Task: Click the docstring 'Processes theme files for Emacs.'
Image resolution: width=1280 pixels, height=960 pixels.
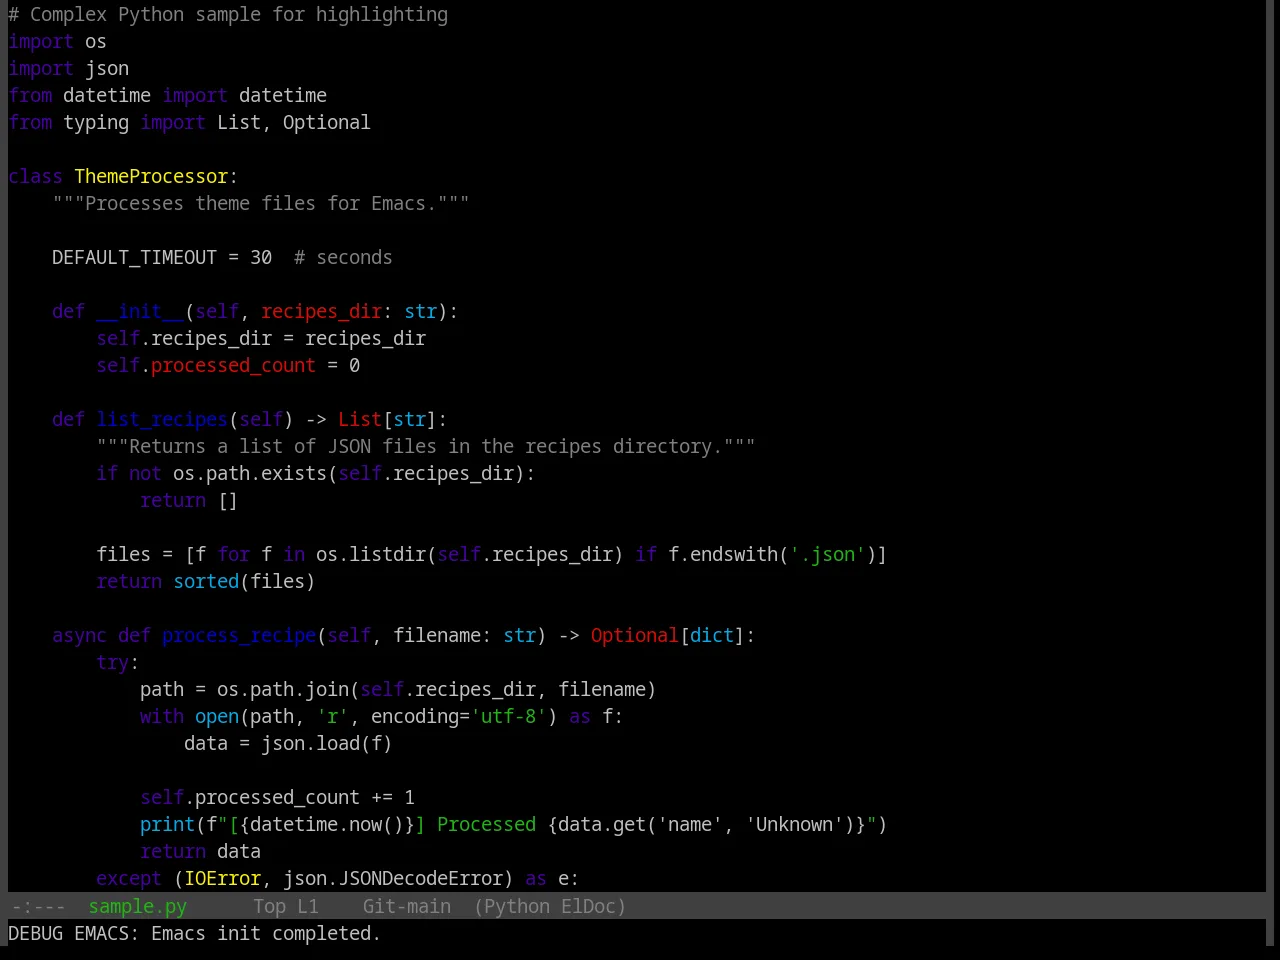Action: point(261,204)
